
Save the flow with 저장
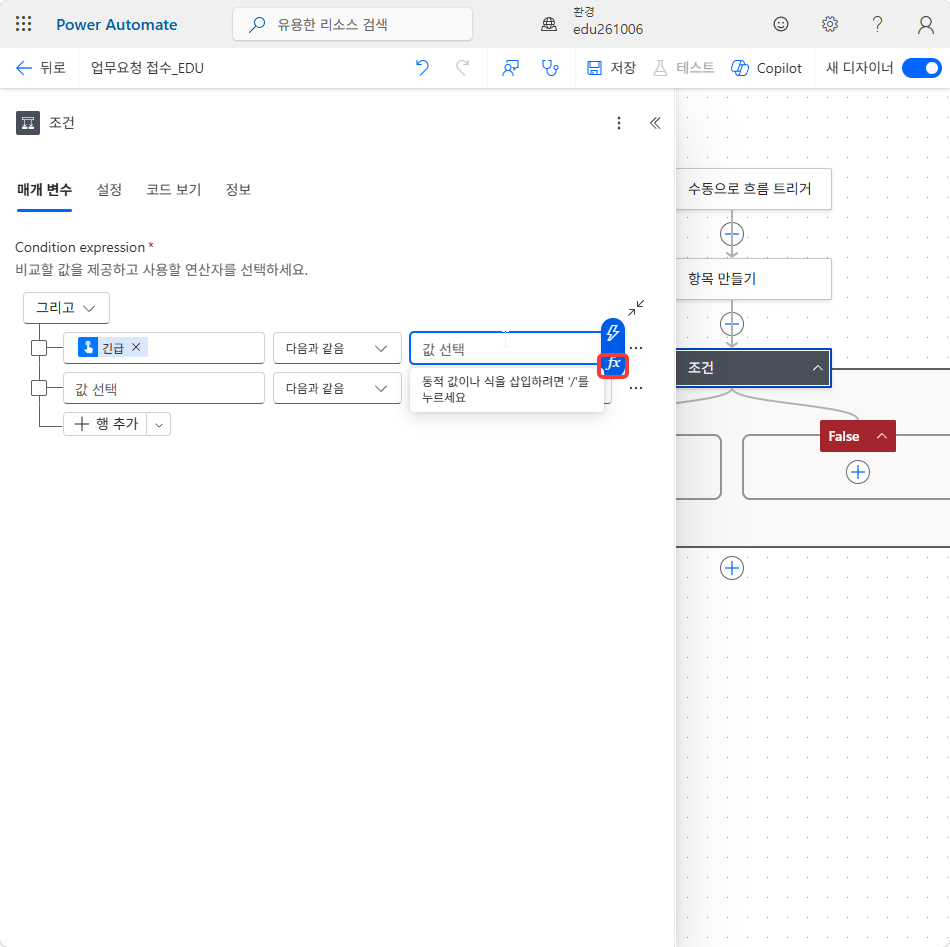[611, 68]
